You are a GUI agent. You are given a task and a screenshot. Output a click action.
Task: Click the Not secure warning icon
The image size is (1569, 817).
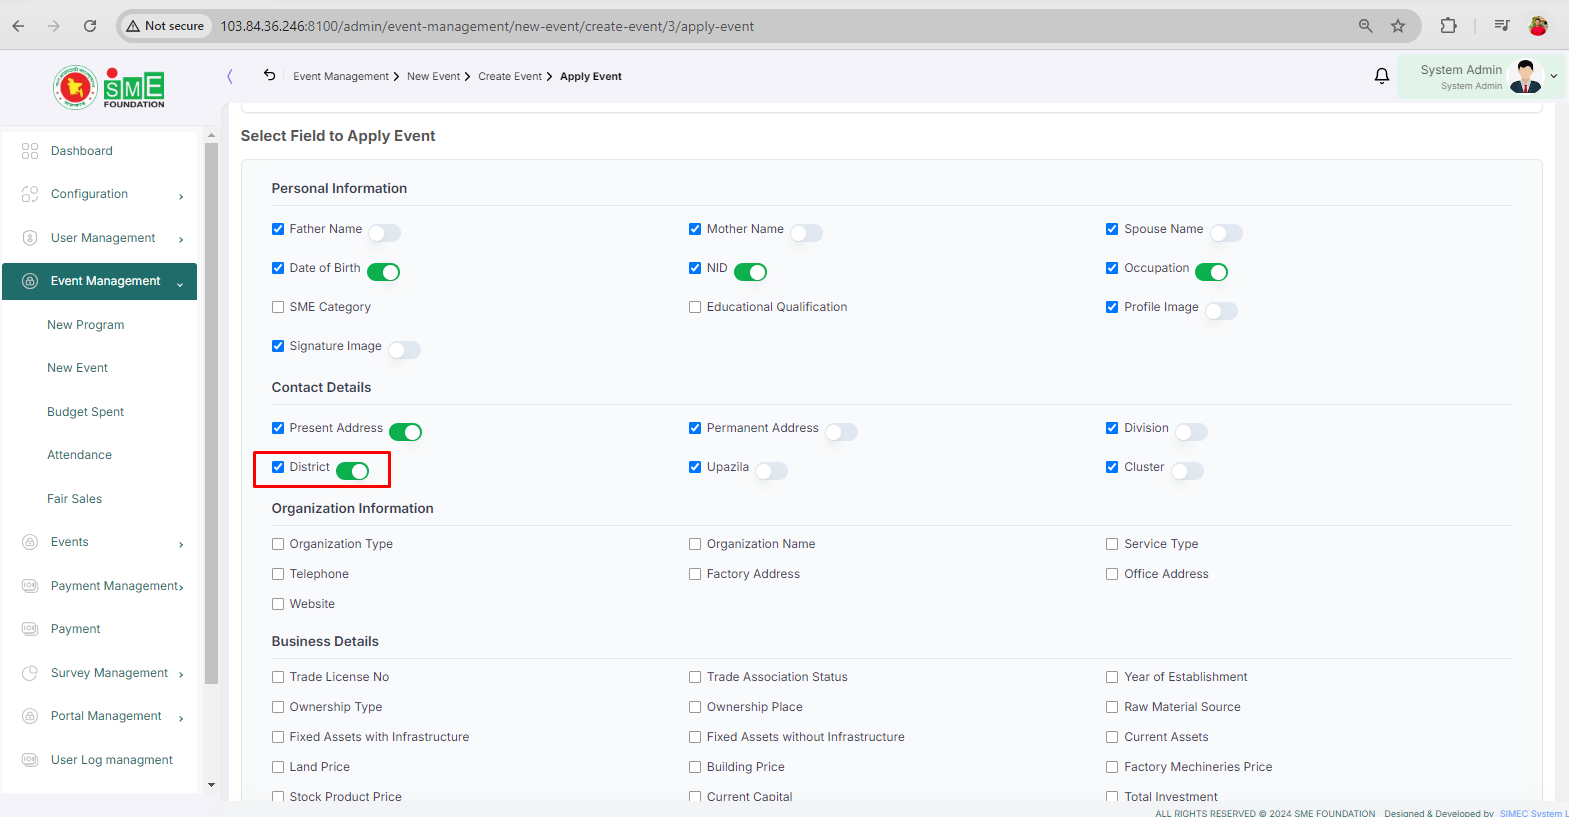click(133, 26)
